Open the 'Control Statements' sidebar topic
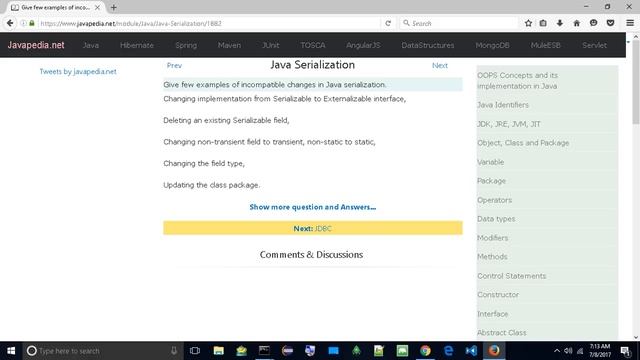 [x=511, y=276]
